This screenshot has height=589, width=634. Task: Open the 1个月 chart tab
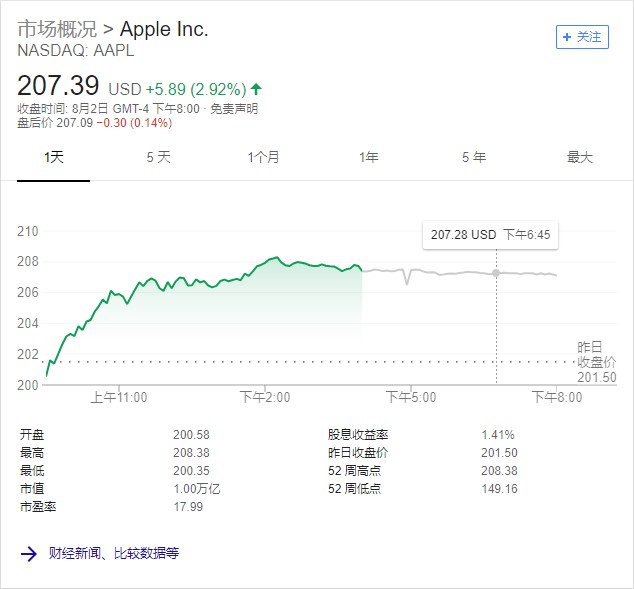(x=264, y=157)
